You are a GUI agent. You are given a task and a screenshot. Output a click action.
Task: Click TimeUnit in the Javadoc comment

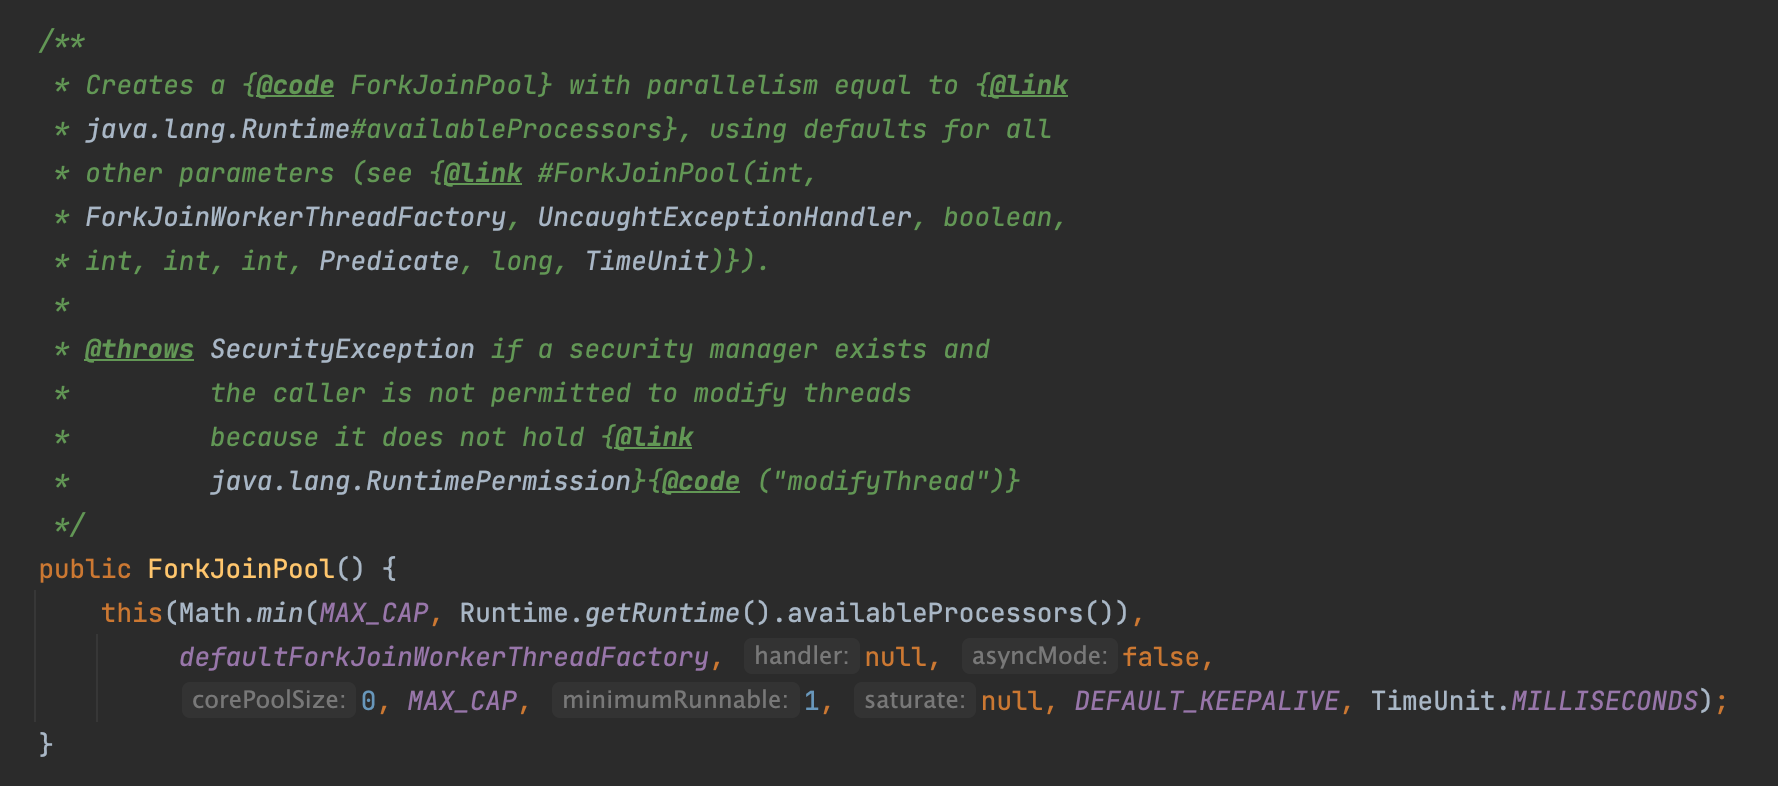coord(647,261)
